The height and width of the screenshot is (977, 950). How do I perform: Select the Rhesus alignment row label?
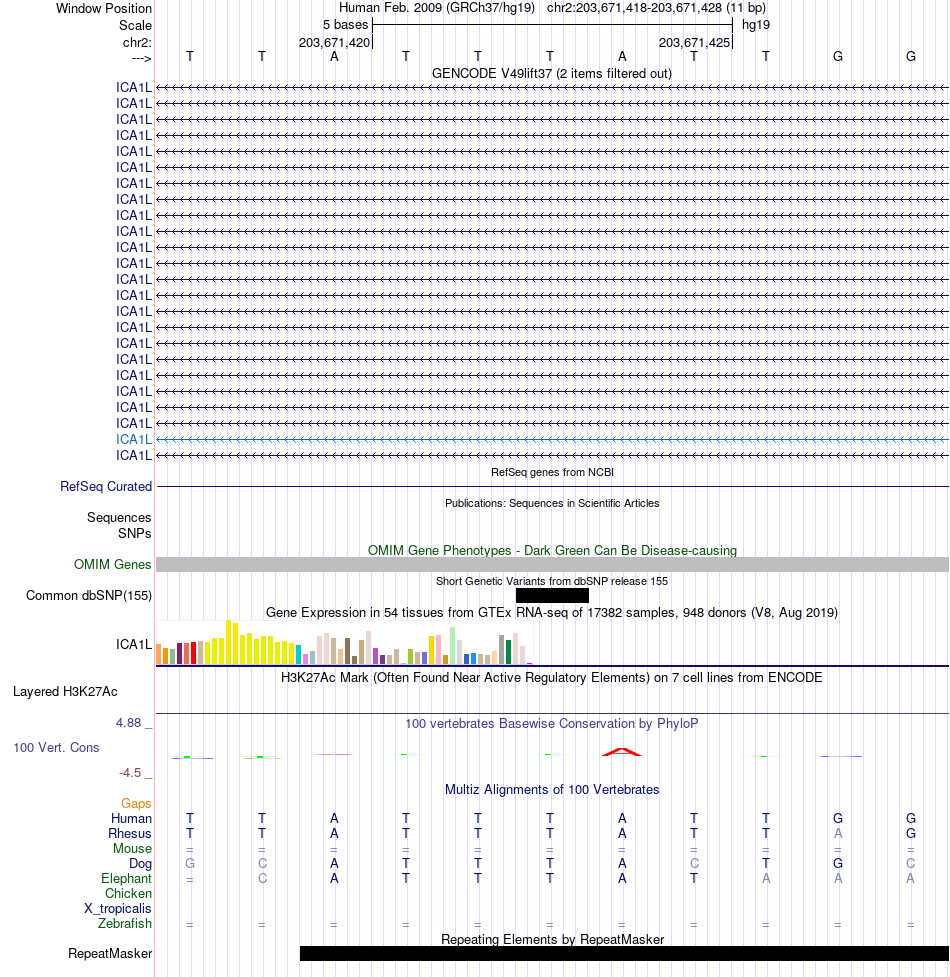(130, 834)
